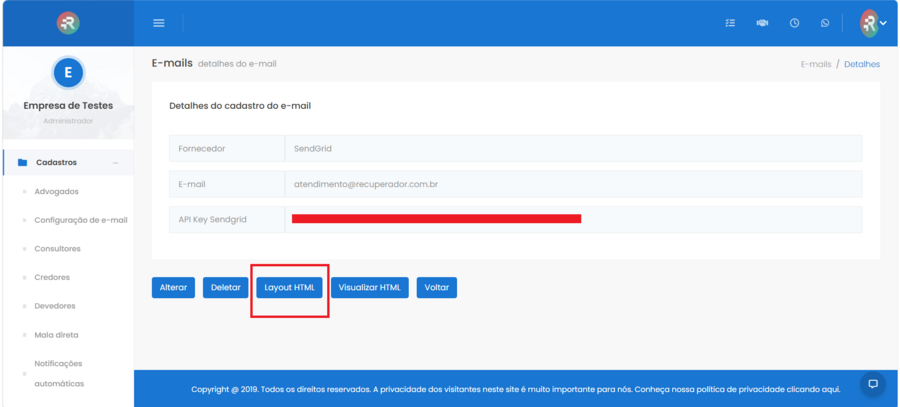Open the task checklist icon in header
The height and width of the screenshot is (407, 900).
[730, 23]
